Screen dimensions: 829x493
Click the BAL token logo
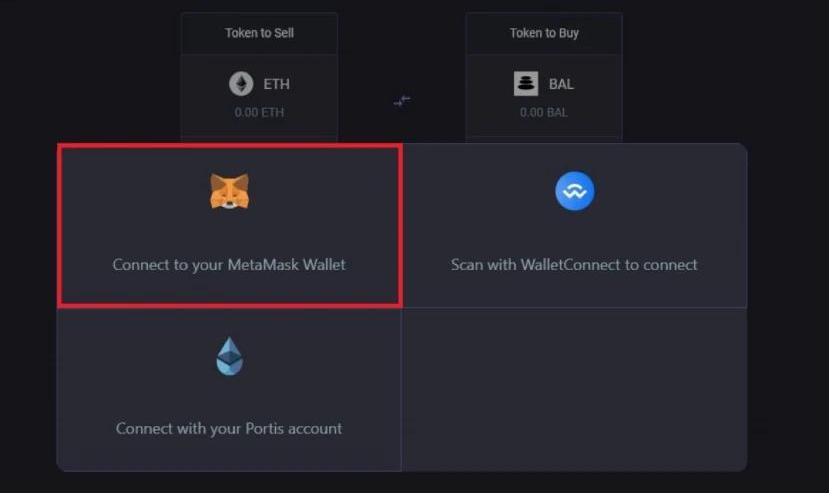[x=526, y=84]
